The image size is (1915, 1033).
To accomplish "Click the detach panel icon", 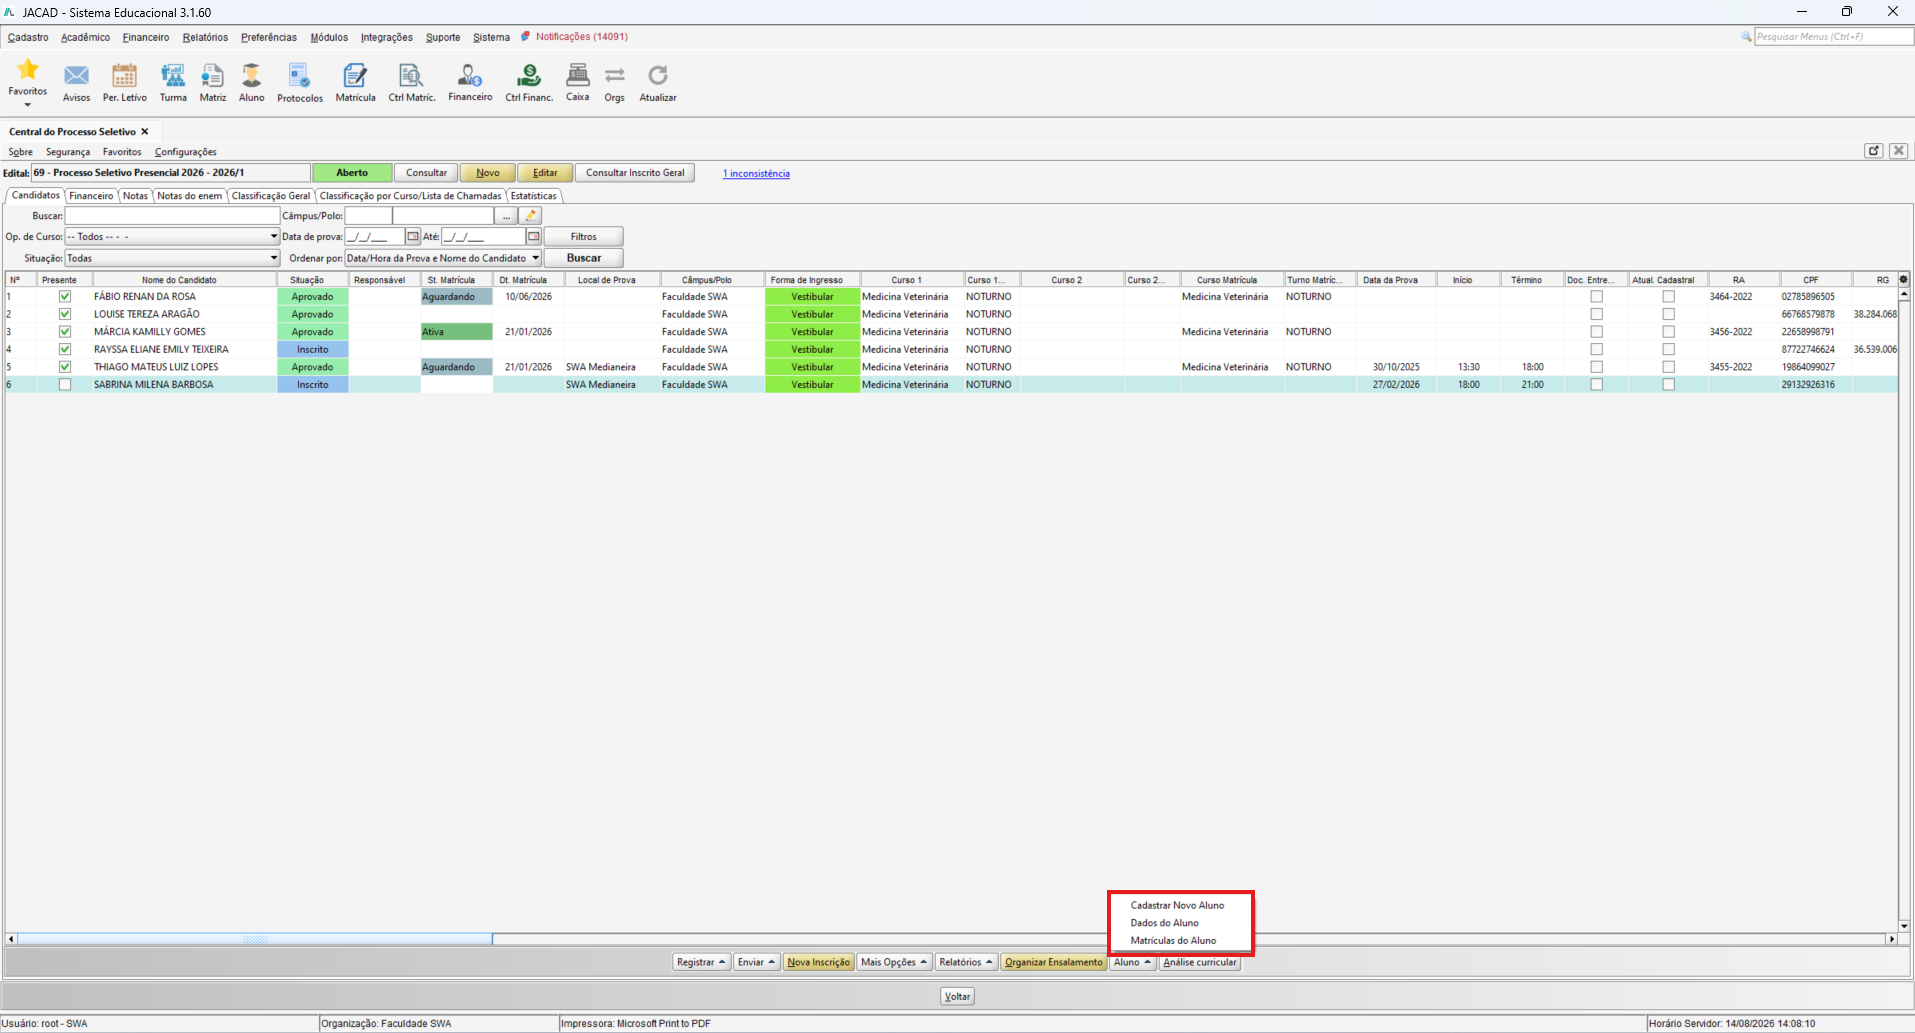I will [x=1874, y=151].
